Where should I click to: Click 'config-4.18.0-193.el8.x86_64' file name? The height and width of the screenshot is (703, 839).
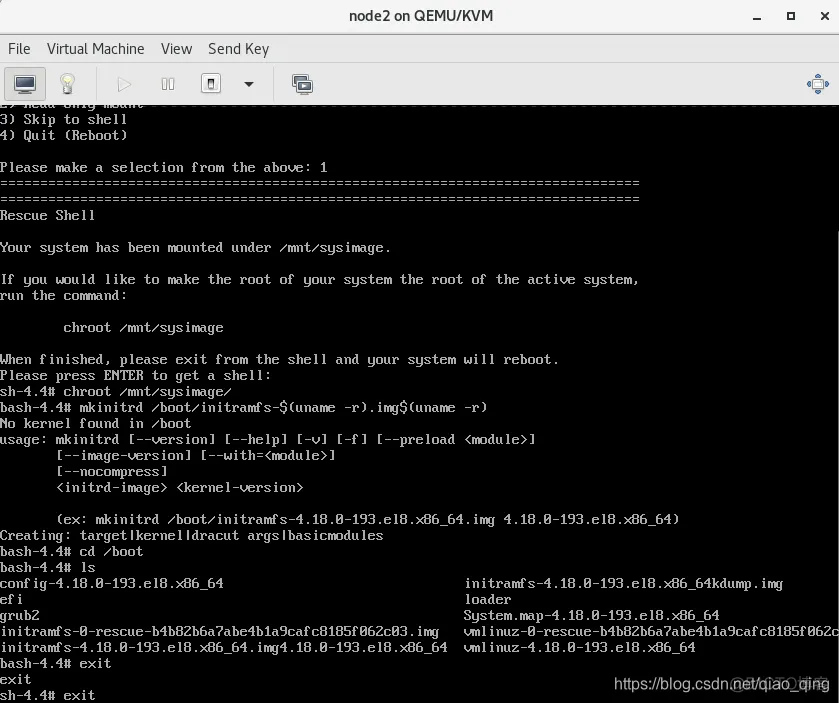tap(112, 583)
